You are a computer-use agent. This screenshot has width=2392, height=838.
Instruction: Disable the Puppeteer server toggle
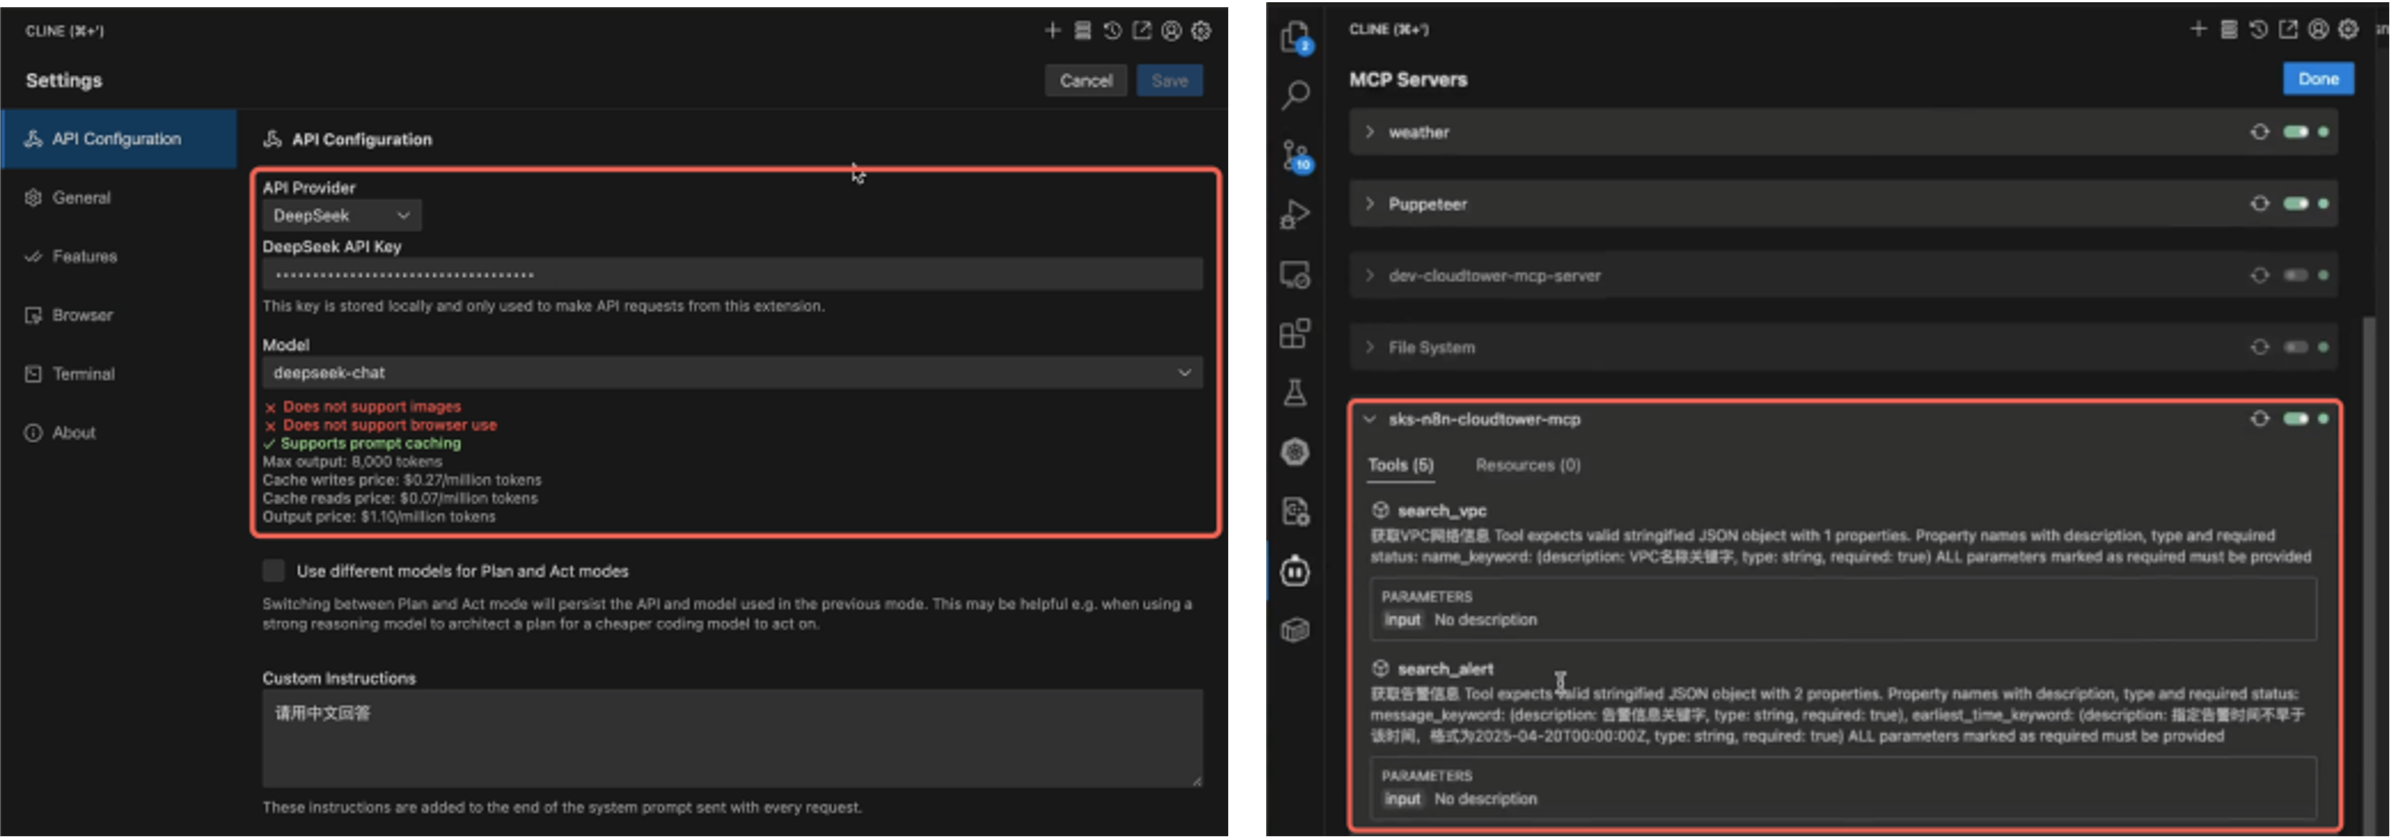tap(2295, 204)
